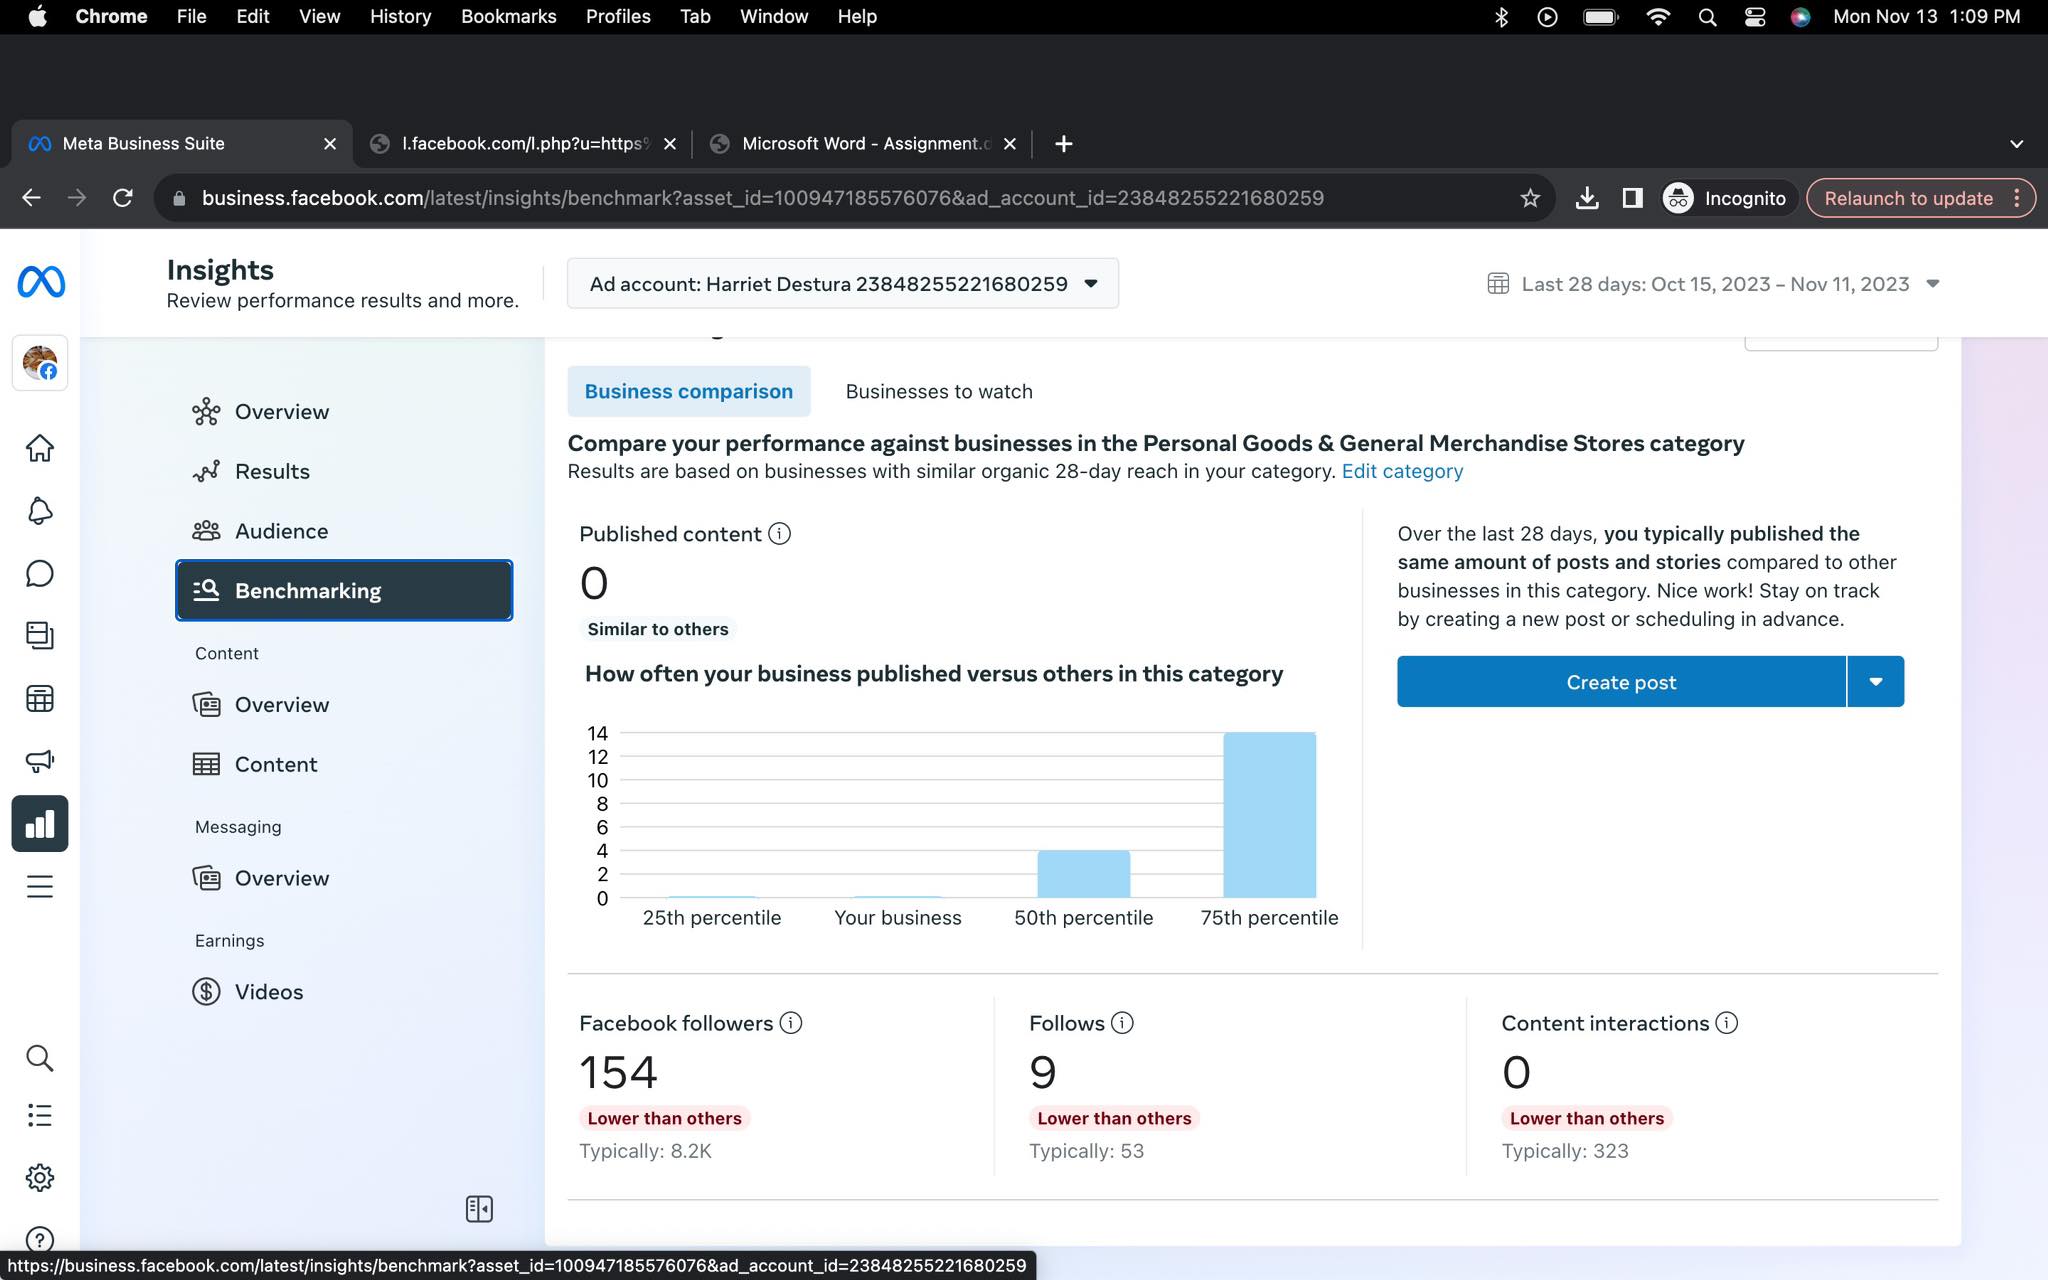
Task: Open Content posts icon in rail
Action: [x=40, y=635]
